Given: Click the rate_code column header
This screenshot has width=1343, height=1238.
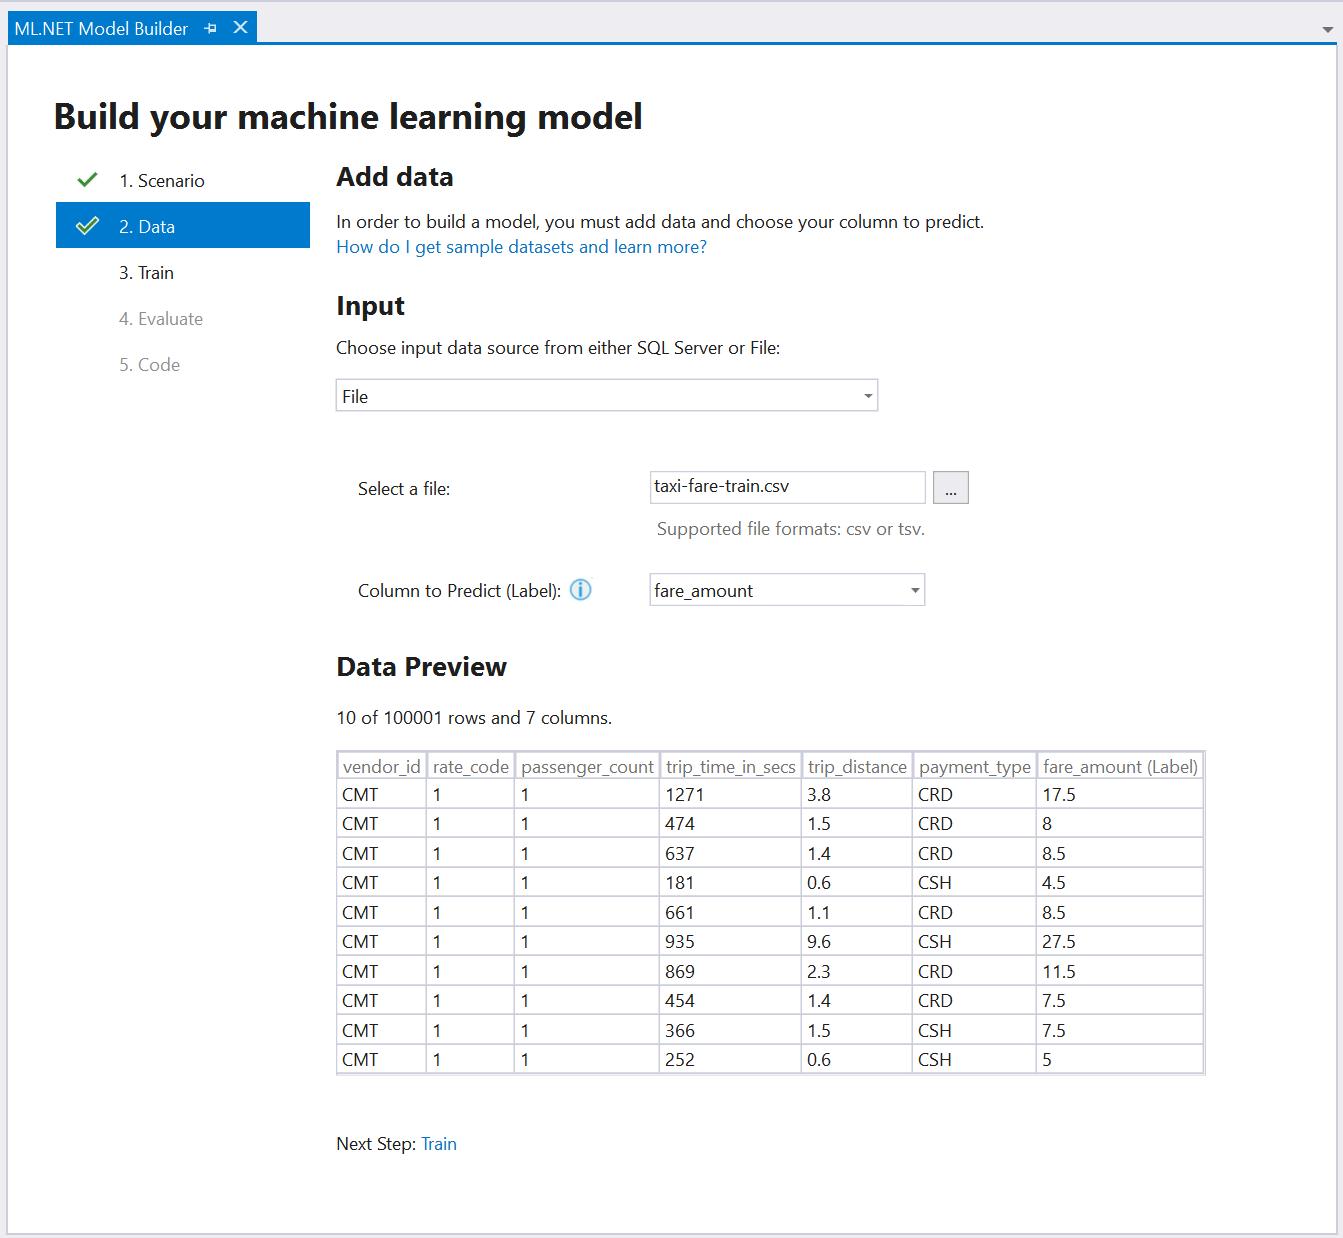Looking at the screenshot, I should (470, 766).
